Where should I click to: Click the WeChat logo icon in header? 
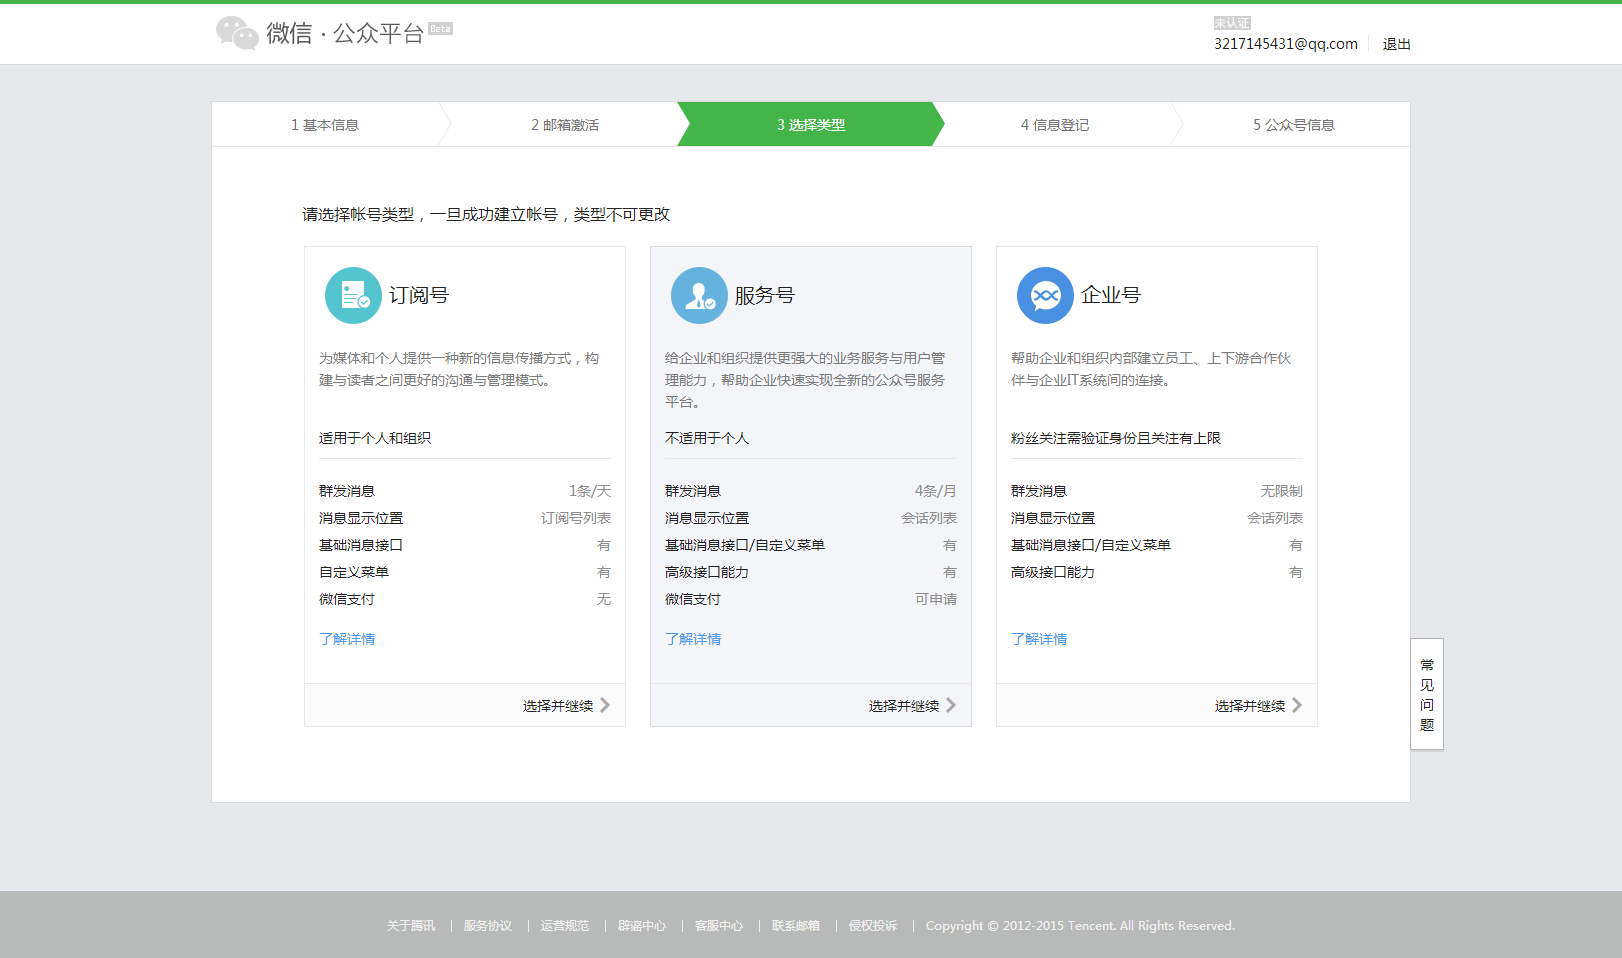tap(237, 33)
